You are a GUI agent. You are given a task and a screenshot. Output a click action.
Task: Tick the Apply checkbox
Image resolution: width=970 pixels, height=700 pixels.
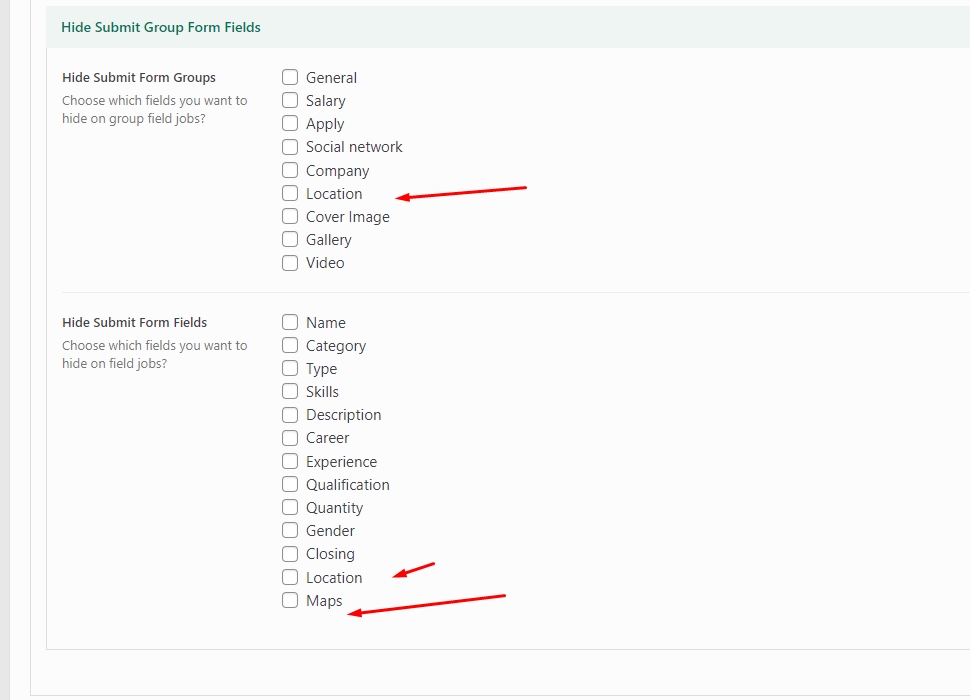290,123
